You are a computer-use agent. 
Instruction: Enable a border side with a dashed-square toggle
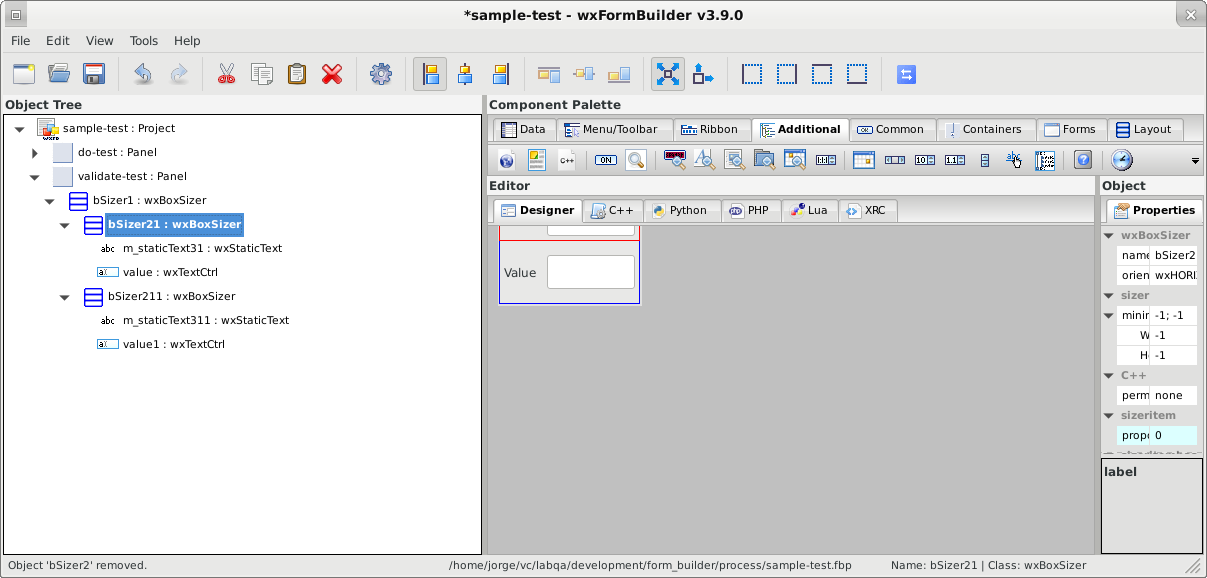point(752,74)
